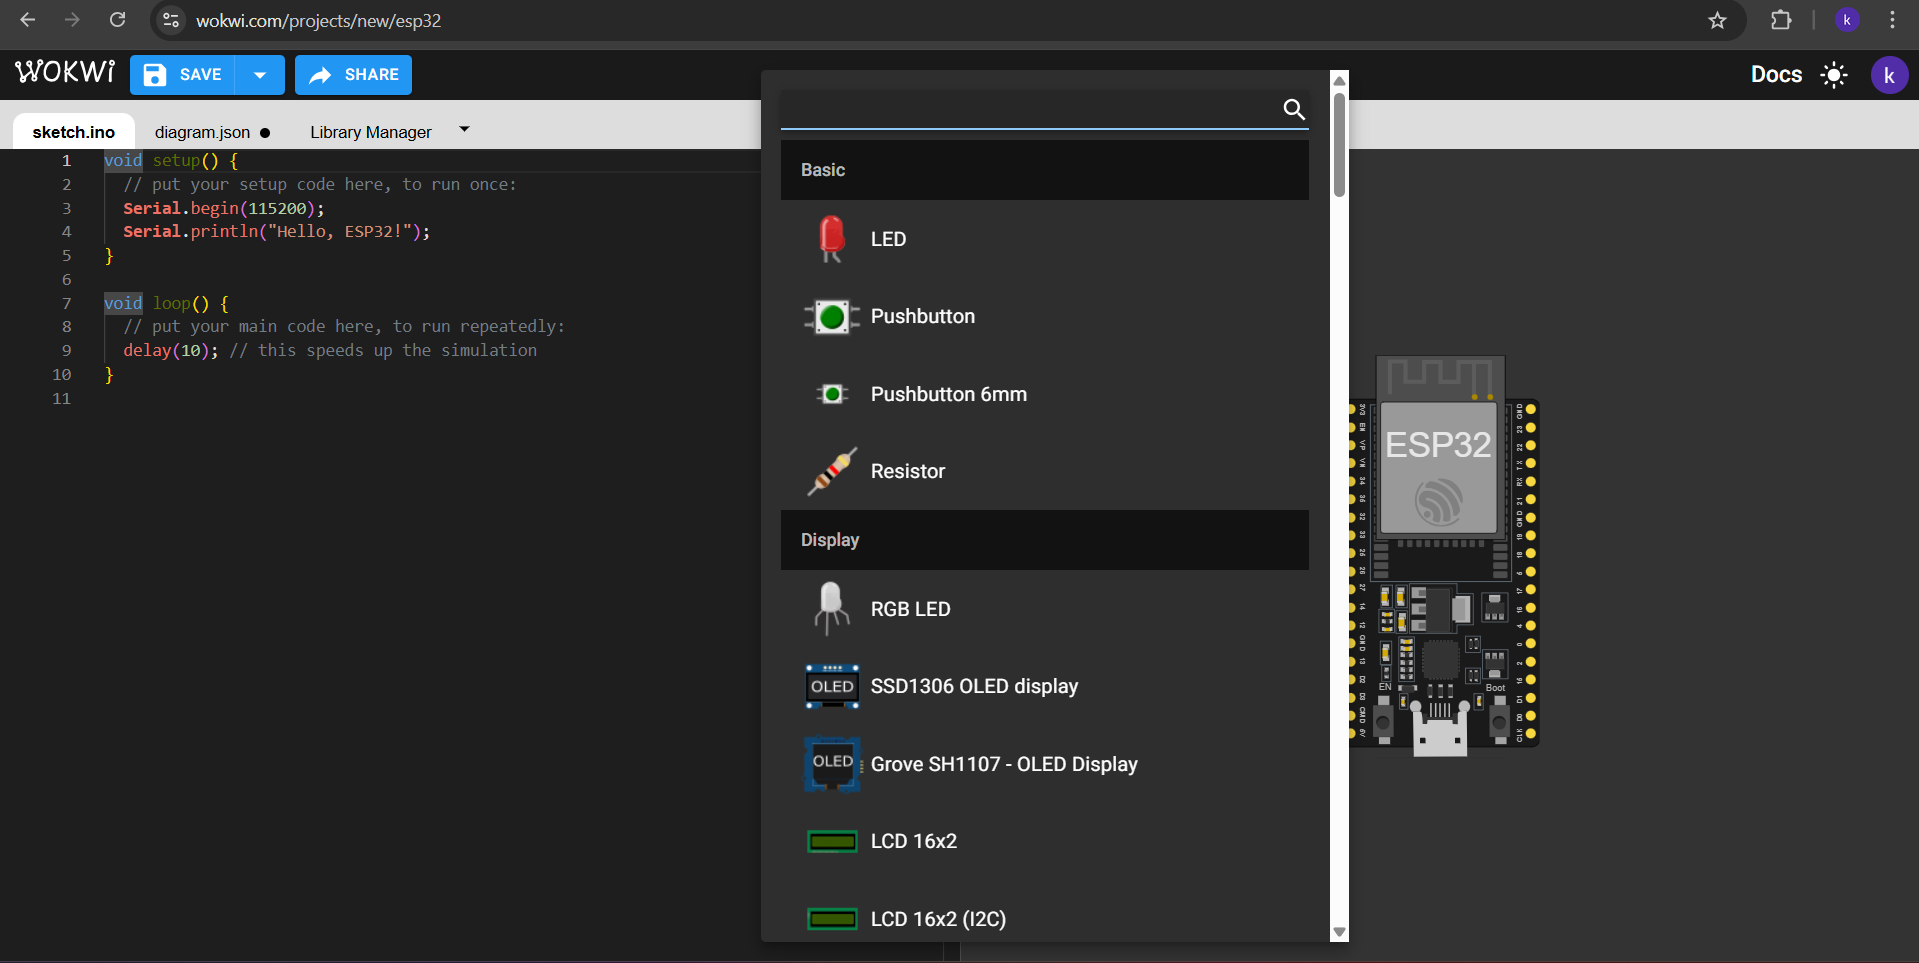The width and height of the screenshot is (1919, 963).
Task: Click the browser address bar URL
Action: [318, 21]
